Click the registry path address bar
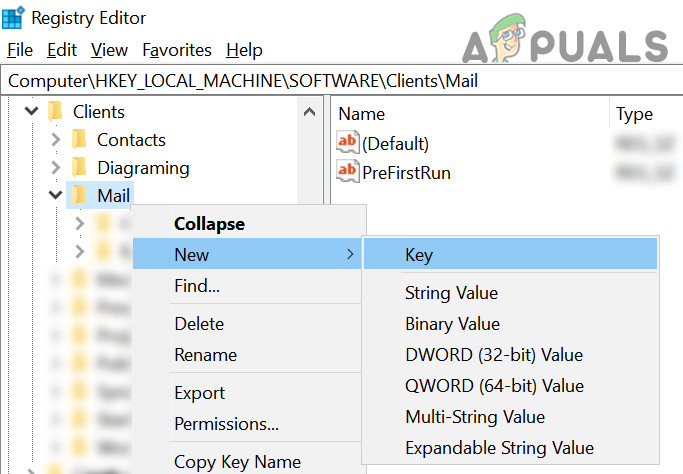Image resolution: width=683 pixels, height=474 pixels. [x=340, y=80]
